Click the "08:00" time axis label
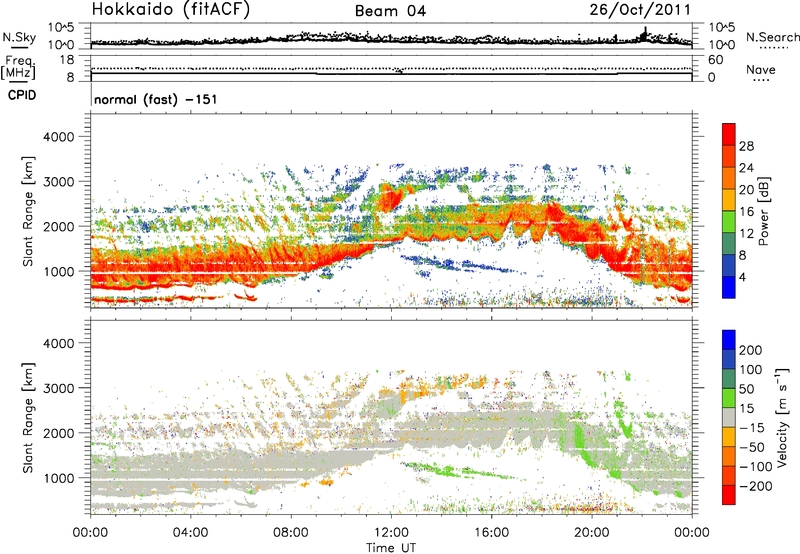The height and width of the screenshot is (554, 800). [x=291, y=533]
